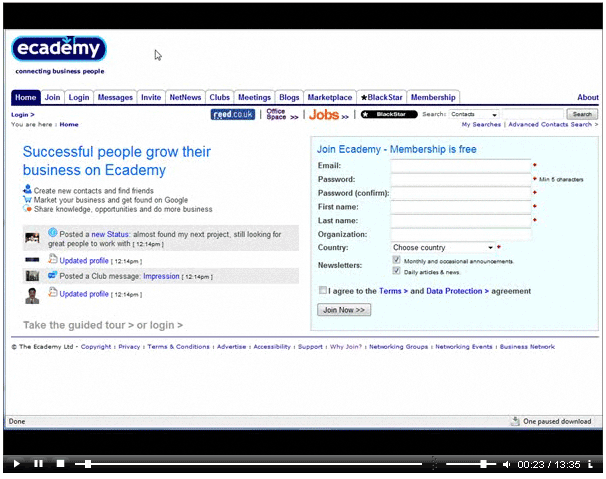This screenshot has width=606, height=479.
Task: Click the BlackStar badge banner
Action: click(389, 114)
